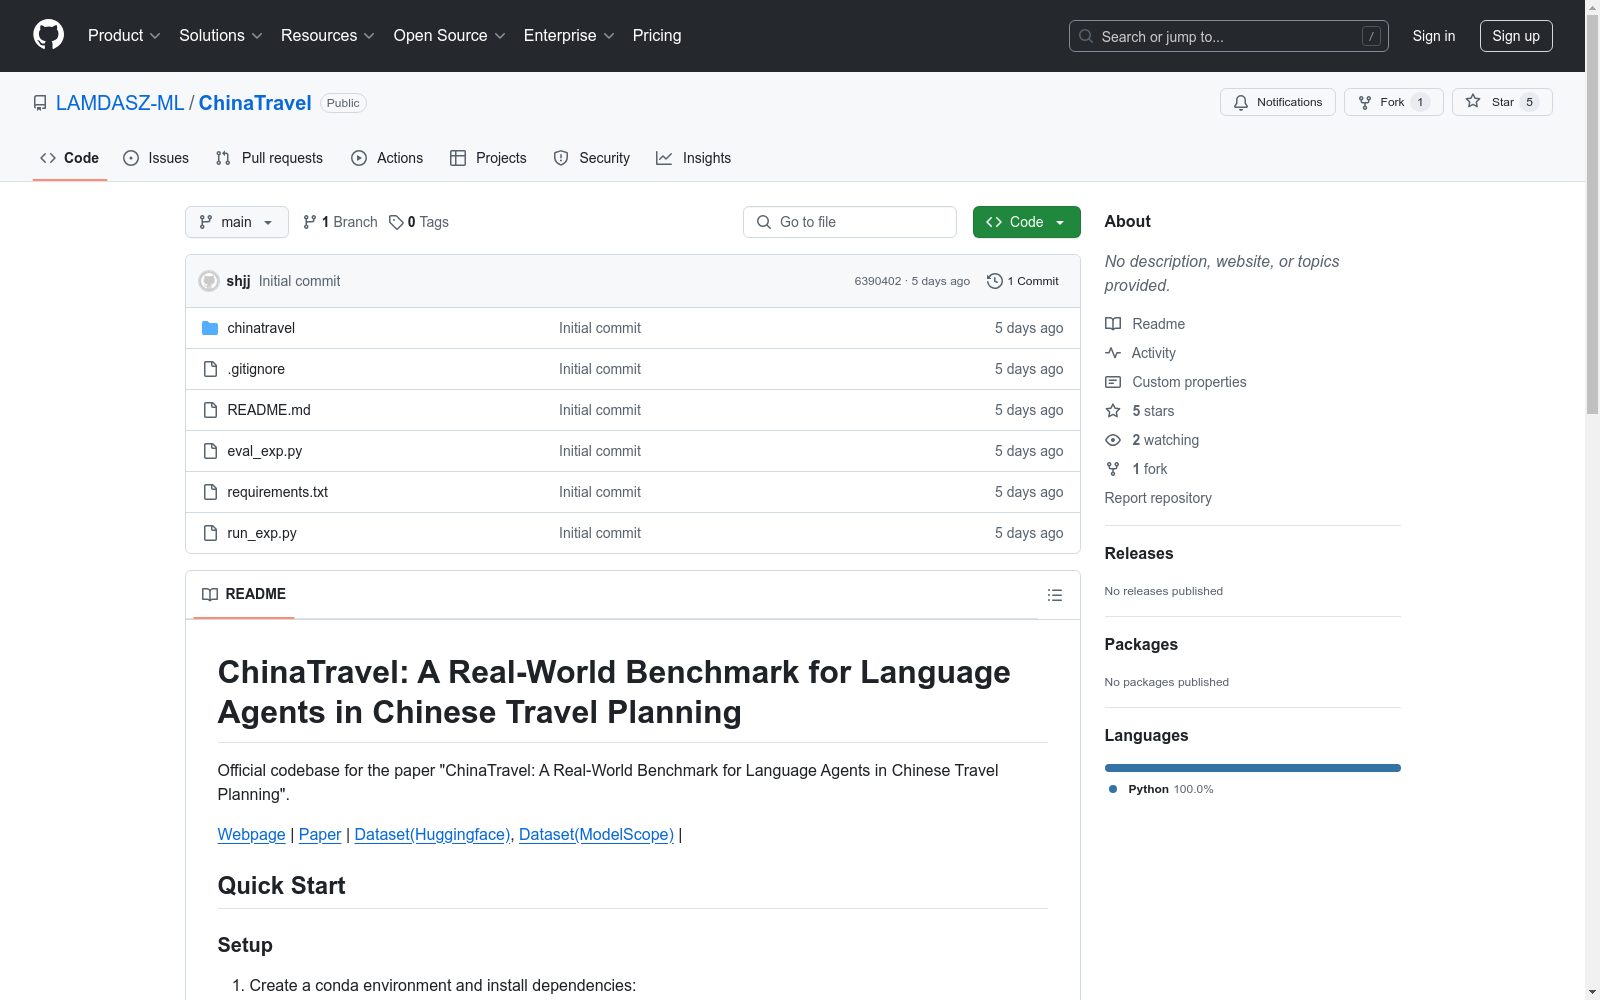Click the star icon beside 5 stars
Screen dimensions: 1600x1000
coord(1113,411)
